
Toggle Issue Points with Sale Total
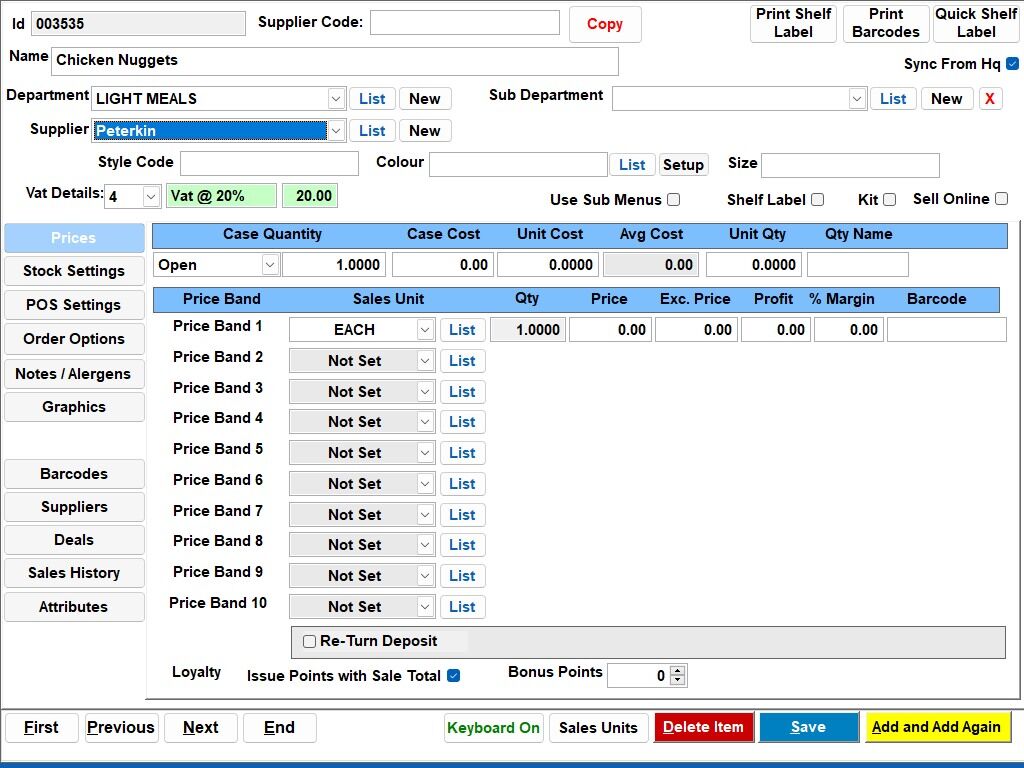(453, 676)
